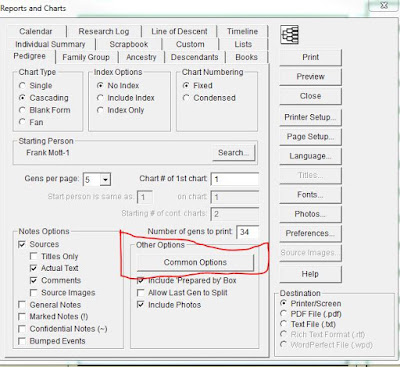Toggle the Sources checkbox
400x367 pixels.
click(x=22, y=244)
